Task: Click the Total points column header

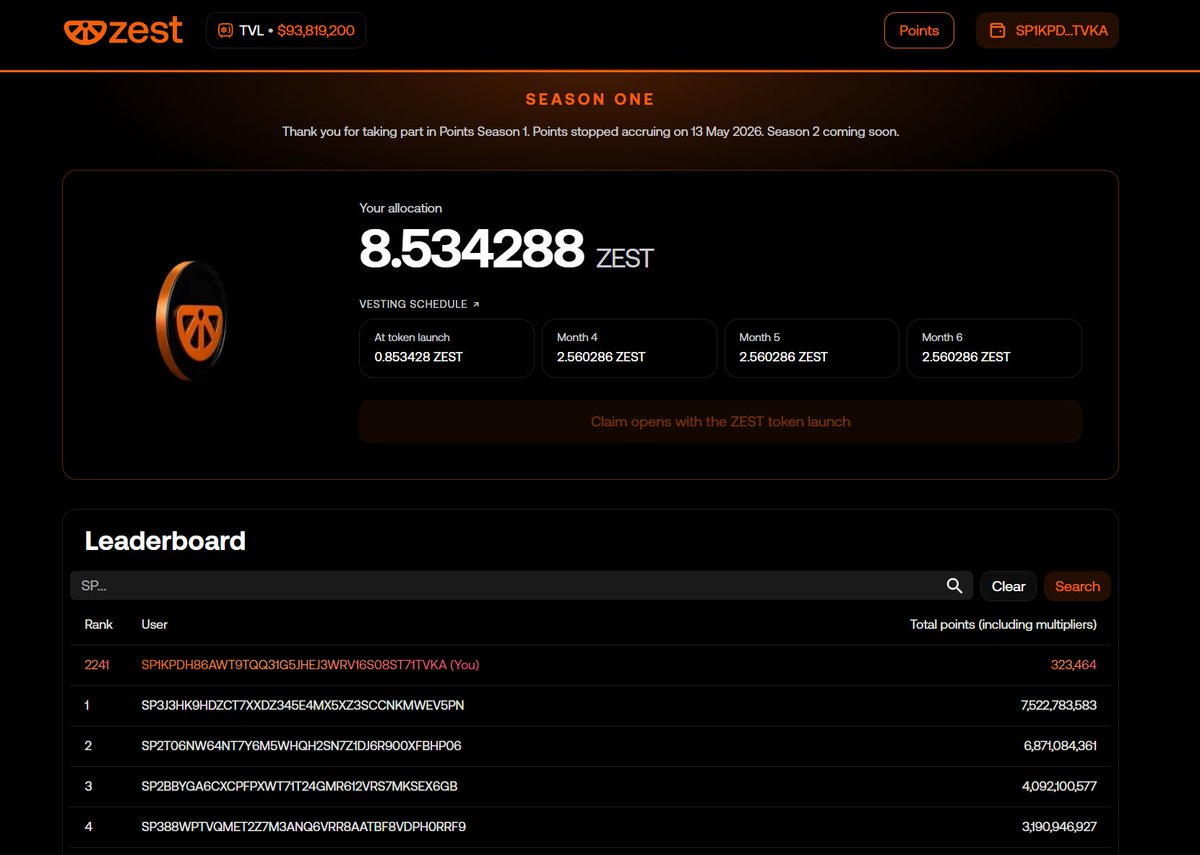Action: point(1003,624)
